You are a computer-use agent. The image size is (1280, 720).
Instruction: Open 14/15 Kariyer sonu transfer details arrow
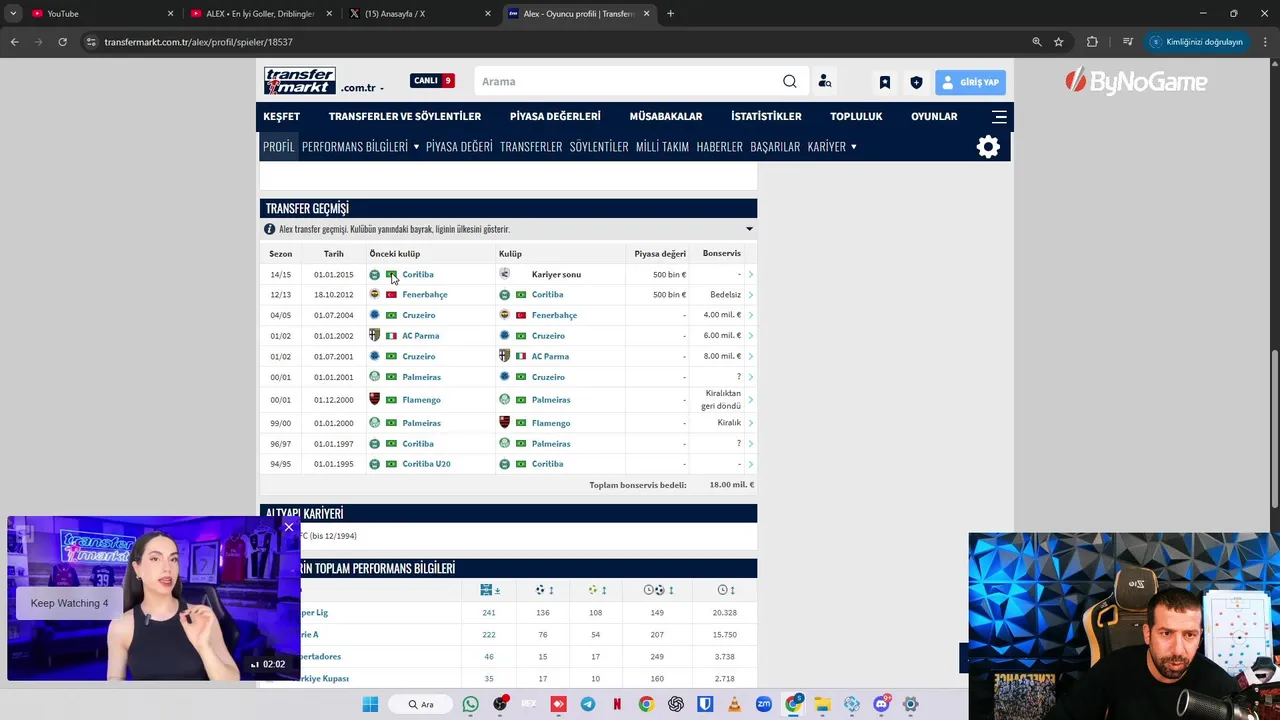coord(750,274)
